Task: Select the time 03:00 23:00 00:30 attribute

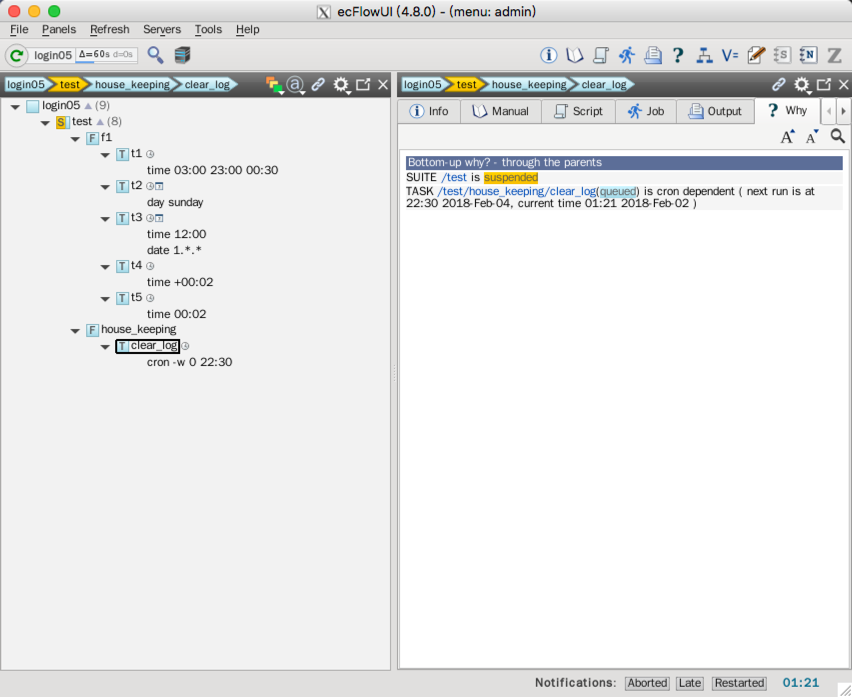Action: pyautogui.click(x=212, y=171)
